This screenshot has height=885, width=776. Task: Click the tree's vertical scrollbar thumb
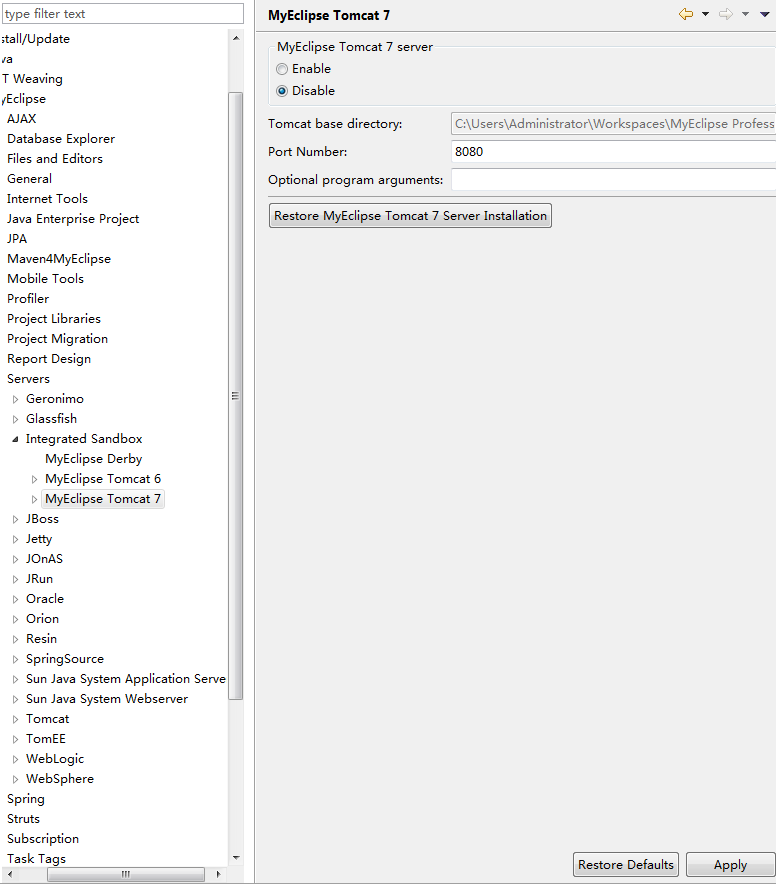[x=236, y=396]
